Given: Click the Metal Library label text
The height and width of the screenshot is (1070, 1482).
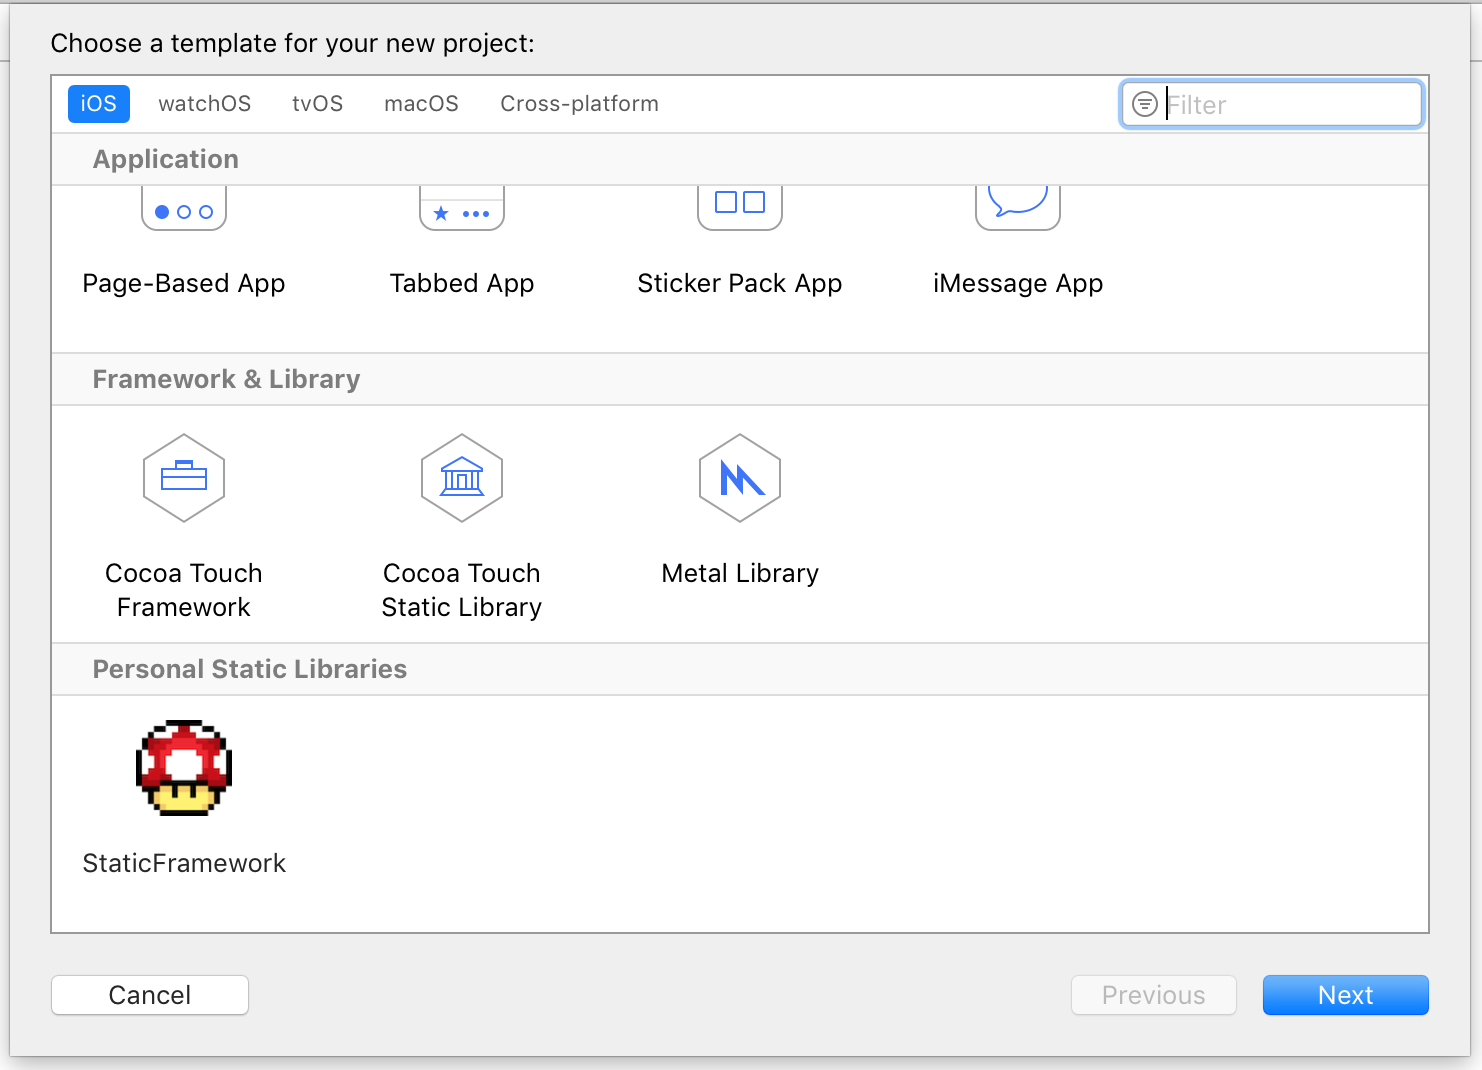Looking at the screenshot, I should [740, 573].
